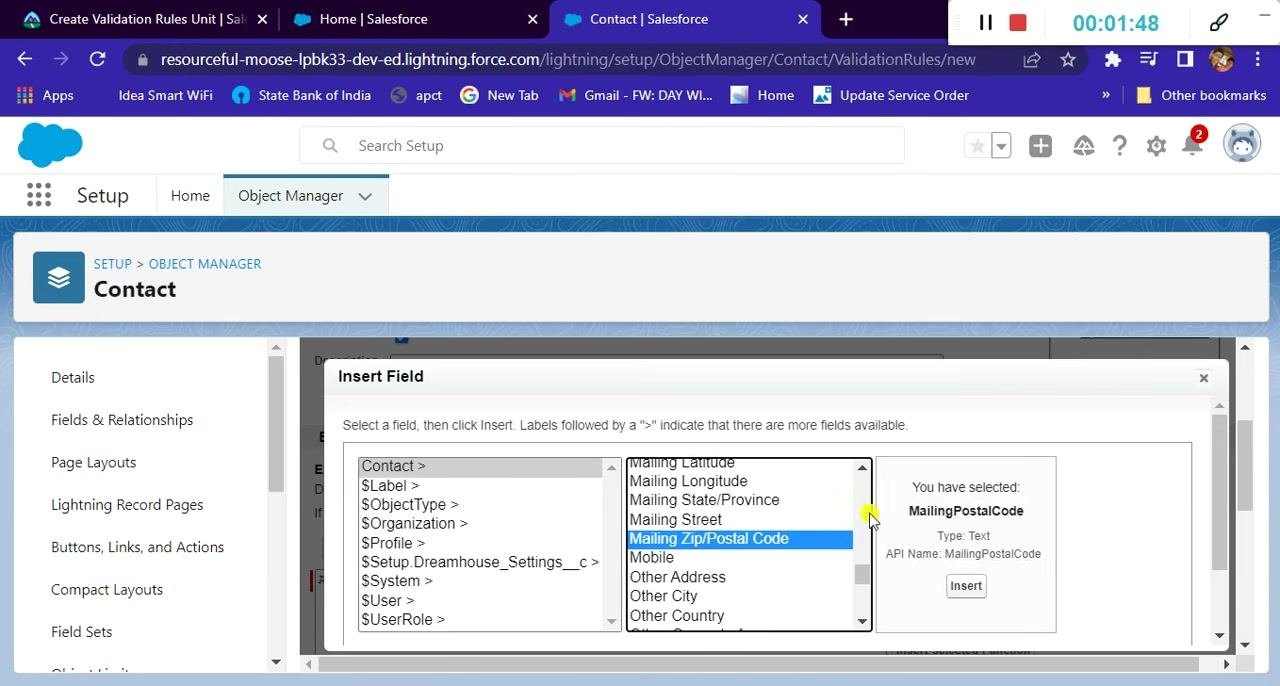Viewport: 1280px width, 686px height.
Task: Open the Other bookmarks folder
Action: pyautogui.click(x=1201, y=95)
